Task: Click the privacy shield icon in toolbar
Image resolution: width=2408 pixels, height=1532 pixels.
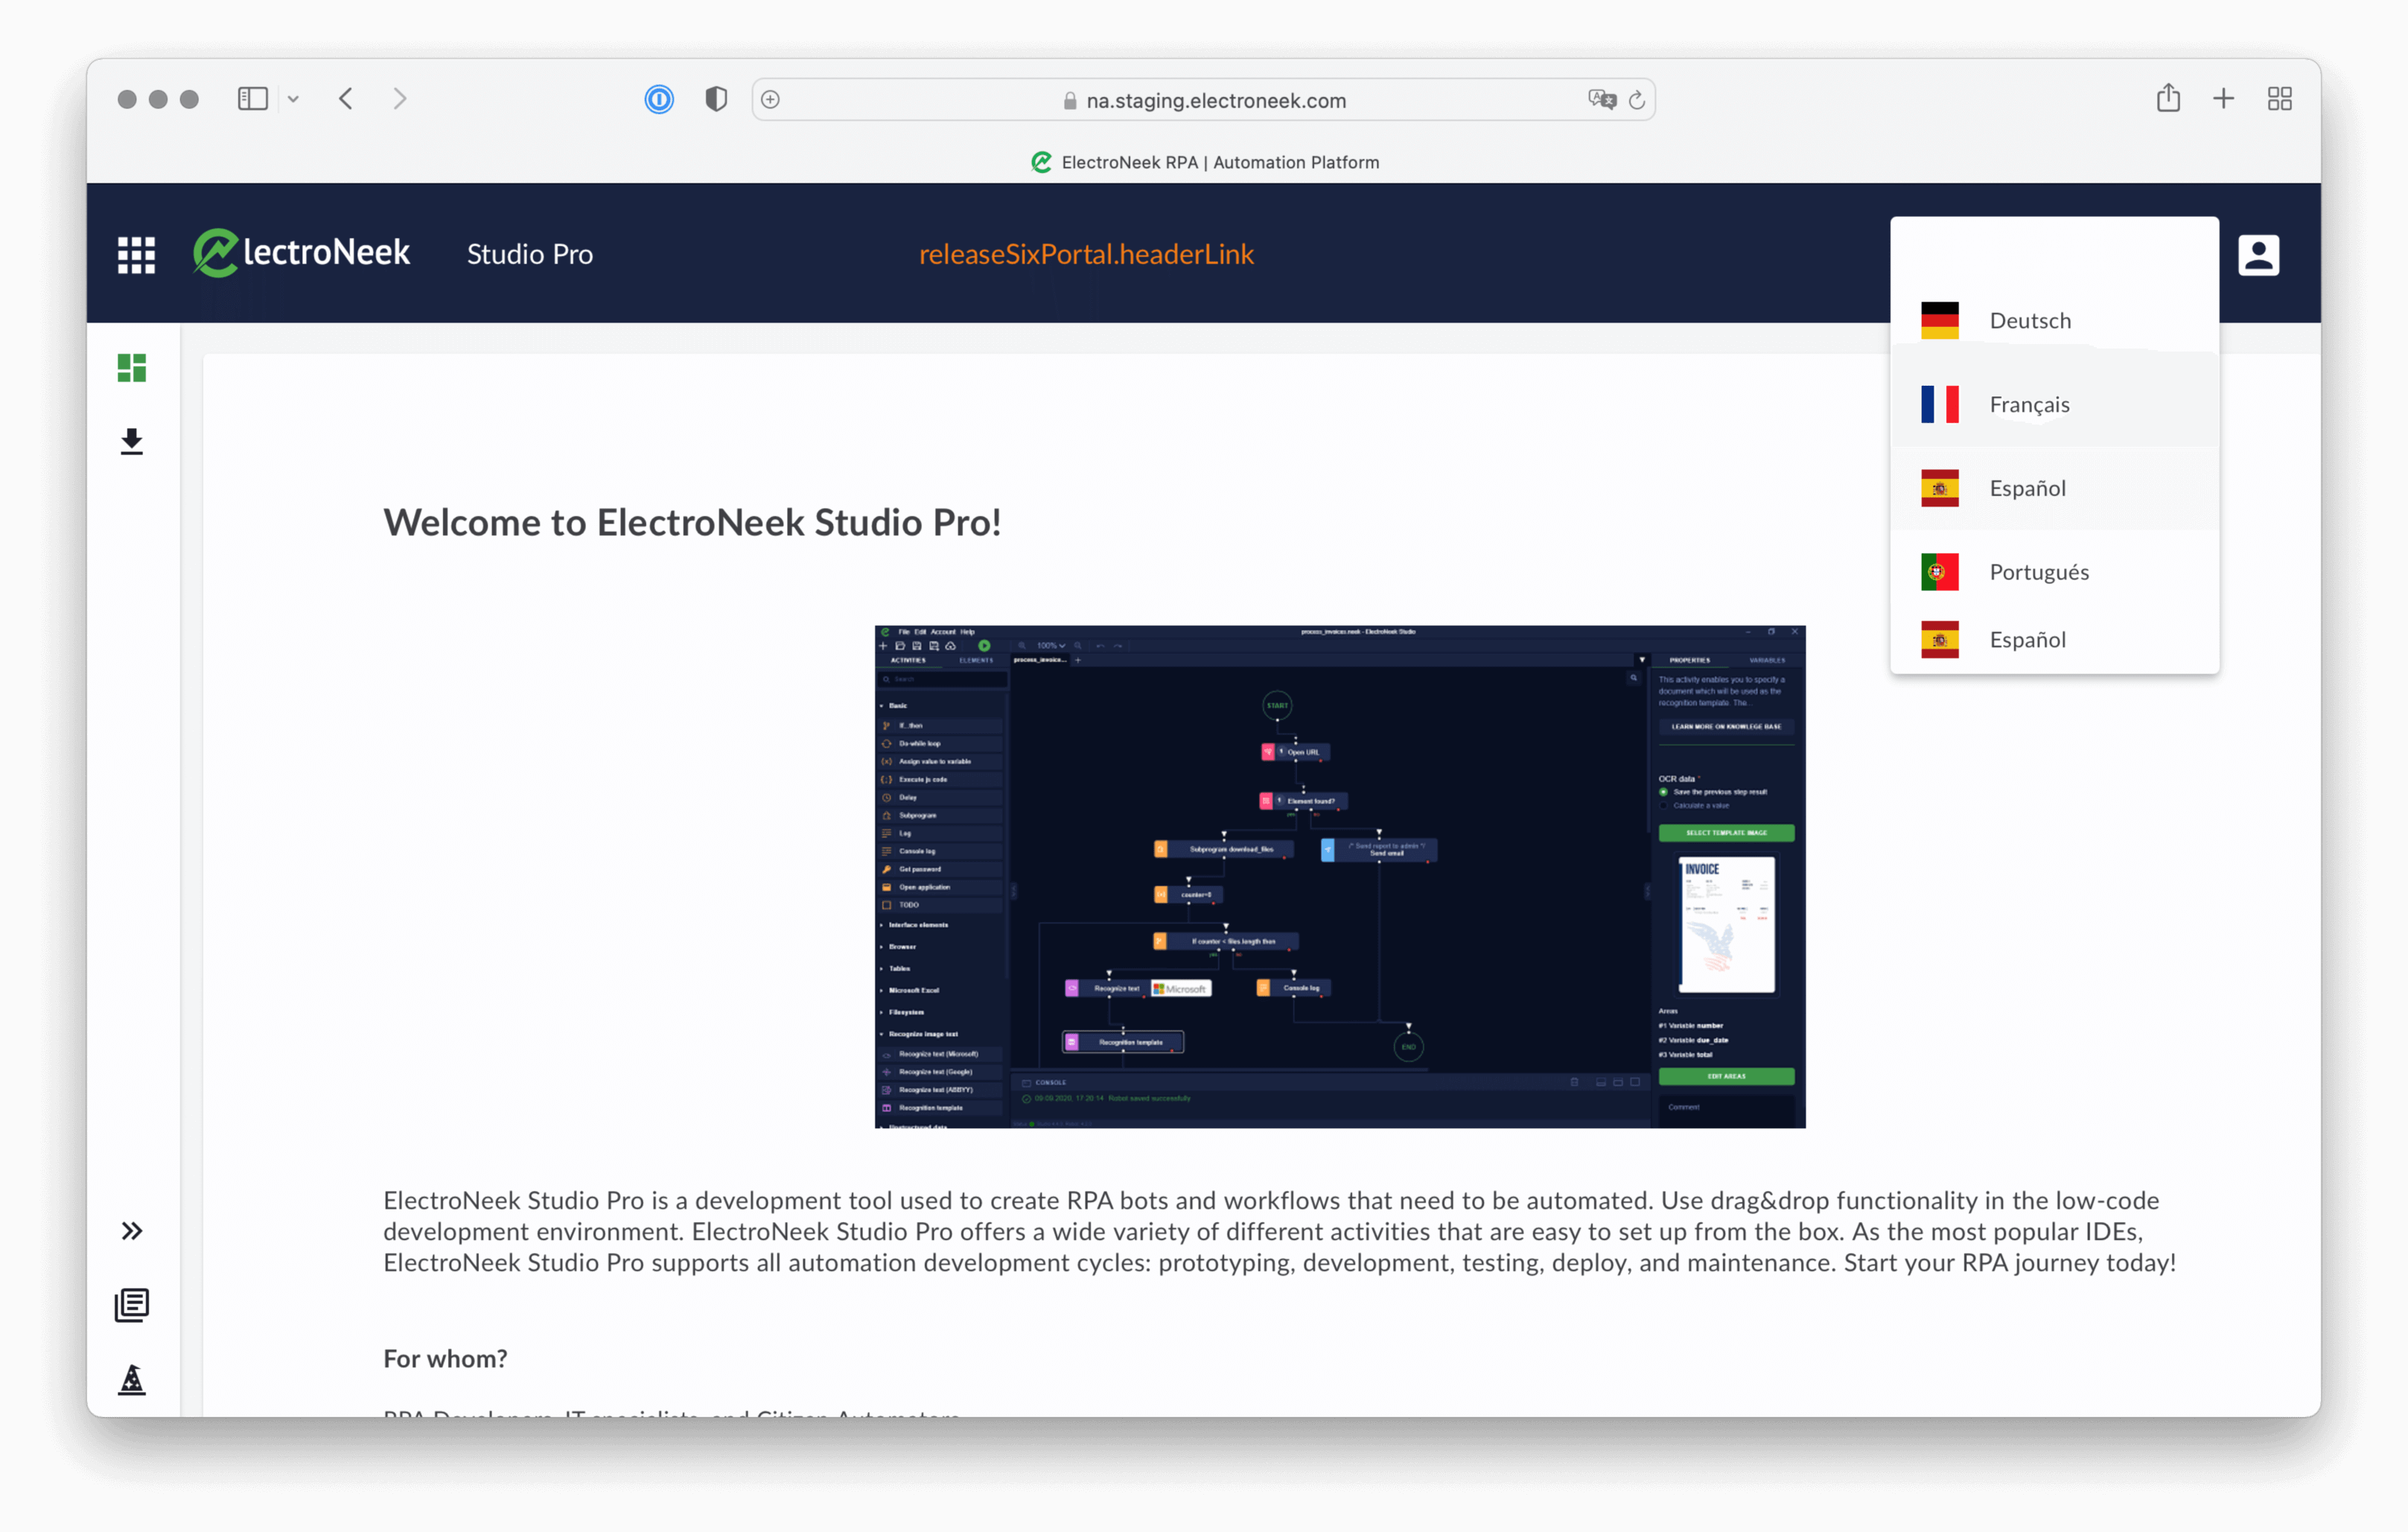Action: tap(716, 99)
